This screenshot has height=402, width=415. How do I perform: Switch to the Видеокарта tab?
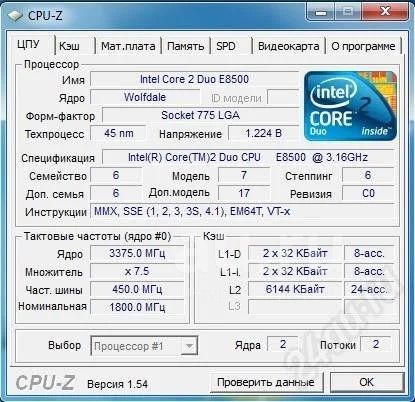(x=289, y=46)
